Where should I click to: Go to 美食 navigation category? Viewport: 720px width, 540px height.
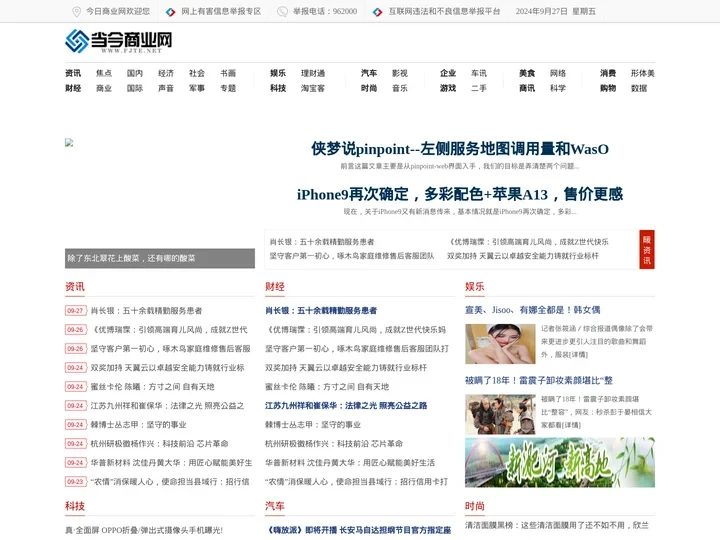click(527, 73)
